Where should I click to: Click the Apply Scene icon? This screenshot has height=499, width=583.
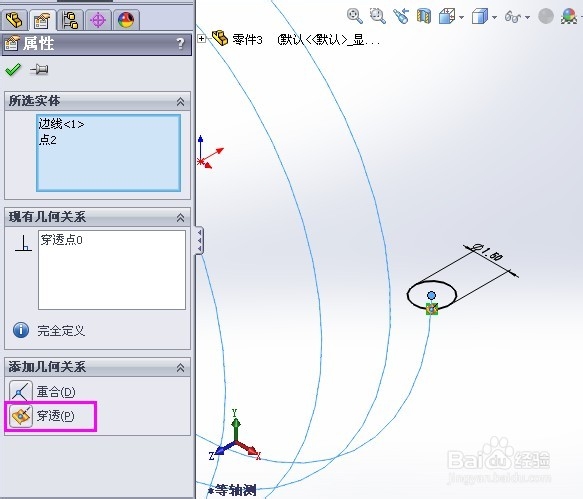pyautogui.click(x=569, y=16)
